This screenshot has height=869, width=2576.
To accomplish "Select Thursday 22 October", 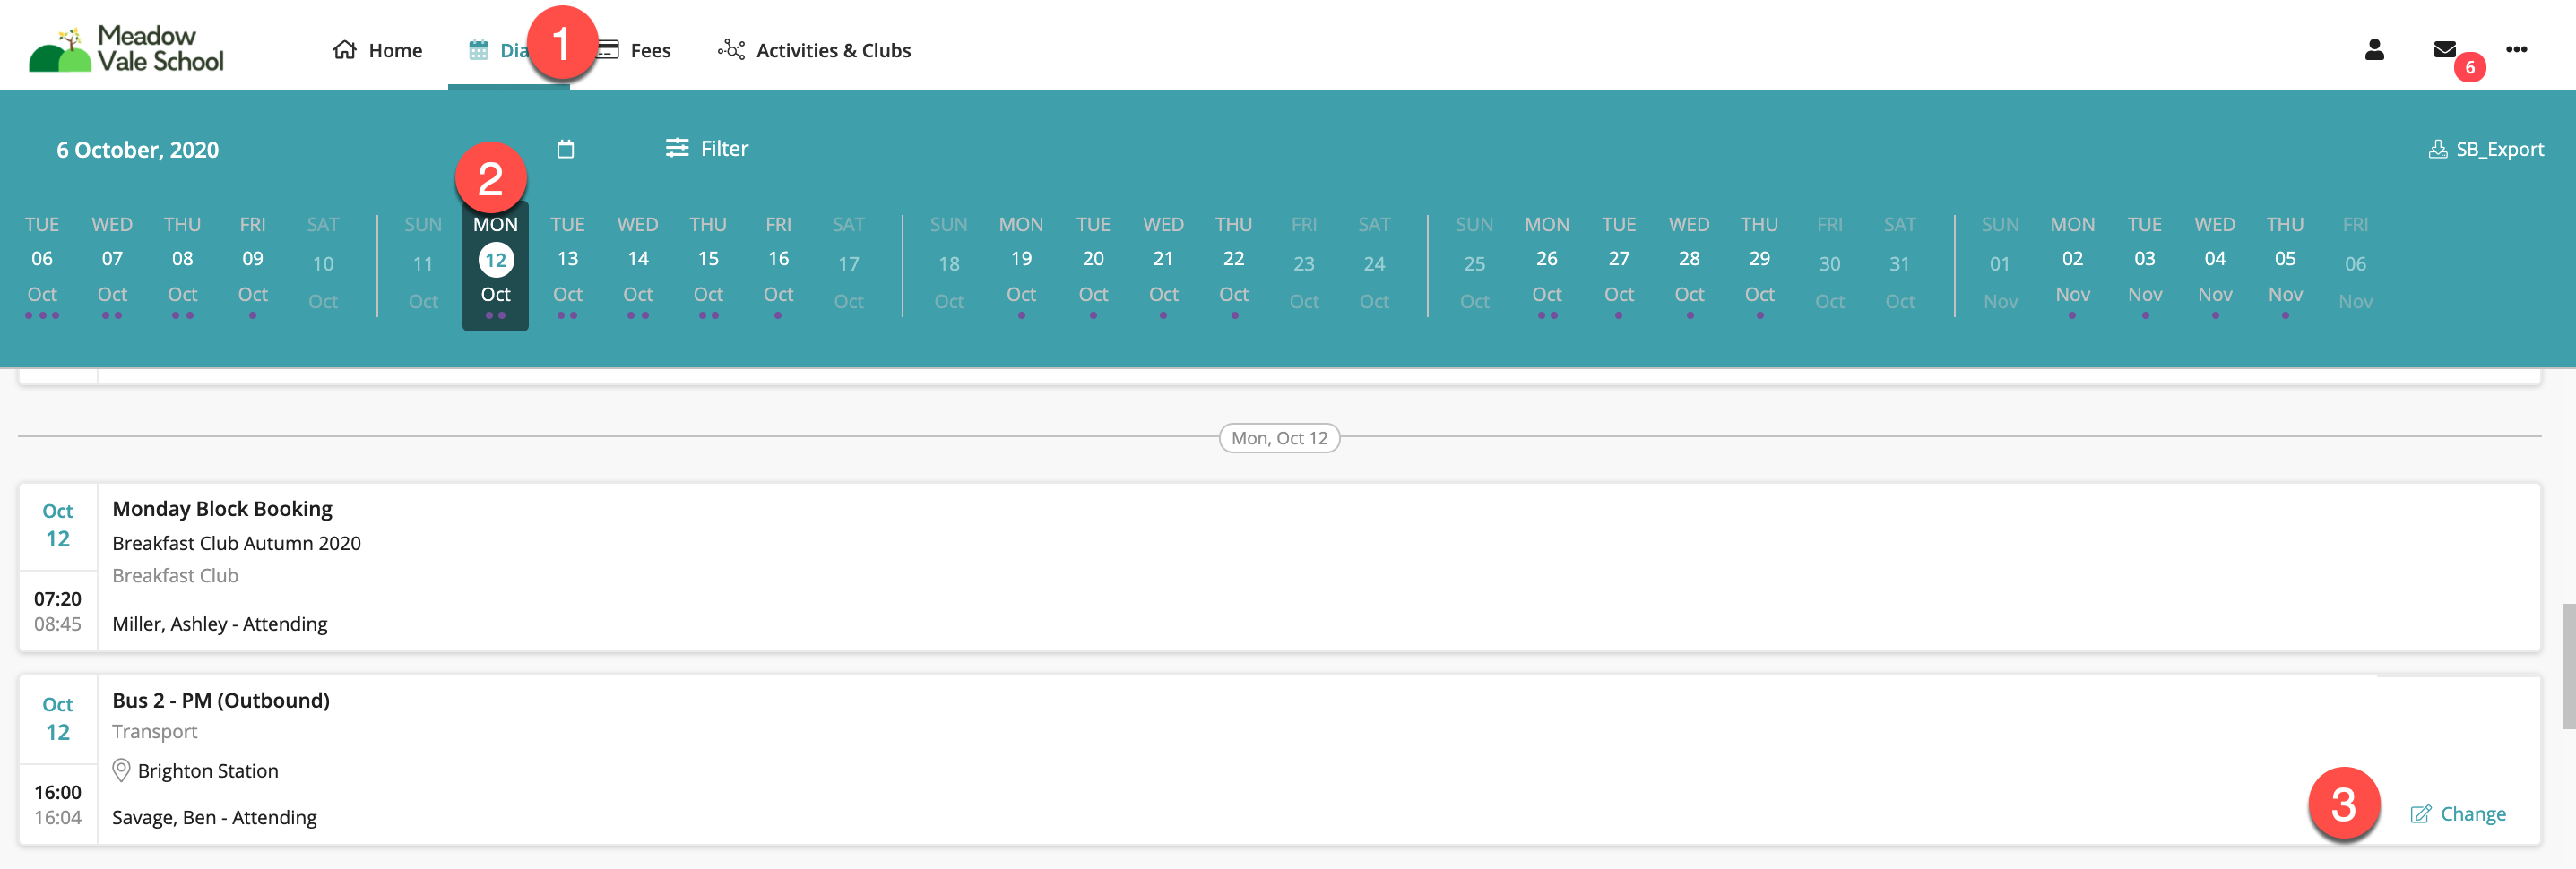I will [x=1234, y=265].
